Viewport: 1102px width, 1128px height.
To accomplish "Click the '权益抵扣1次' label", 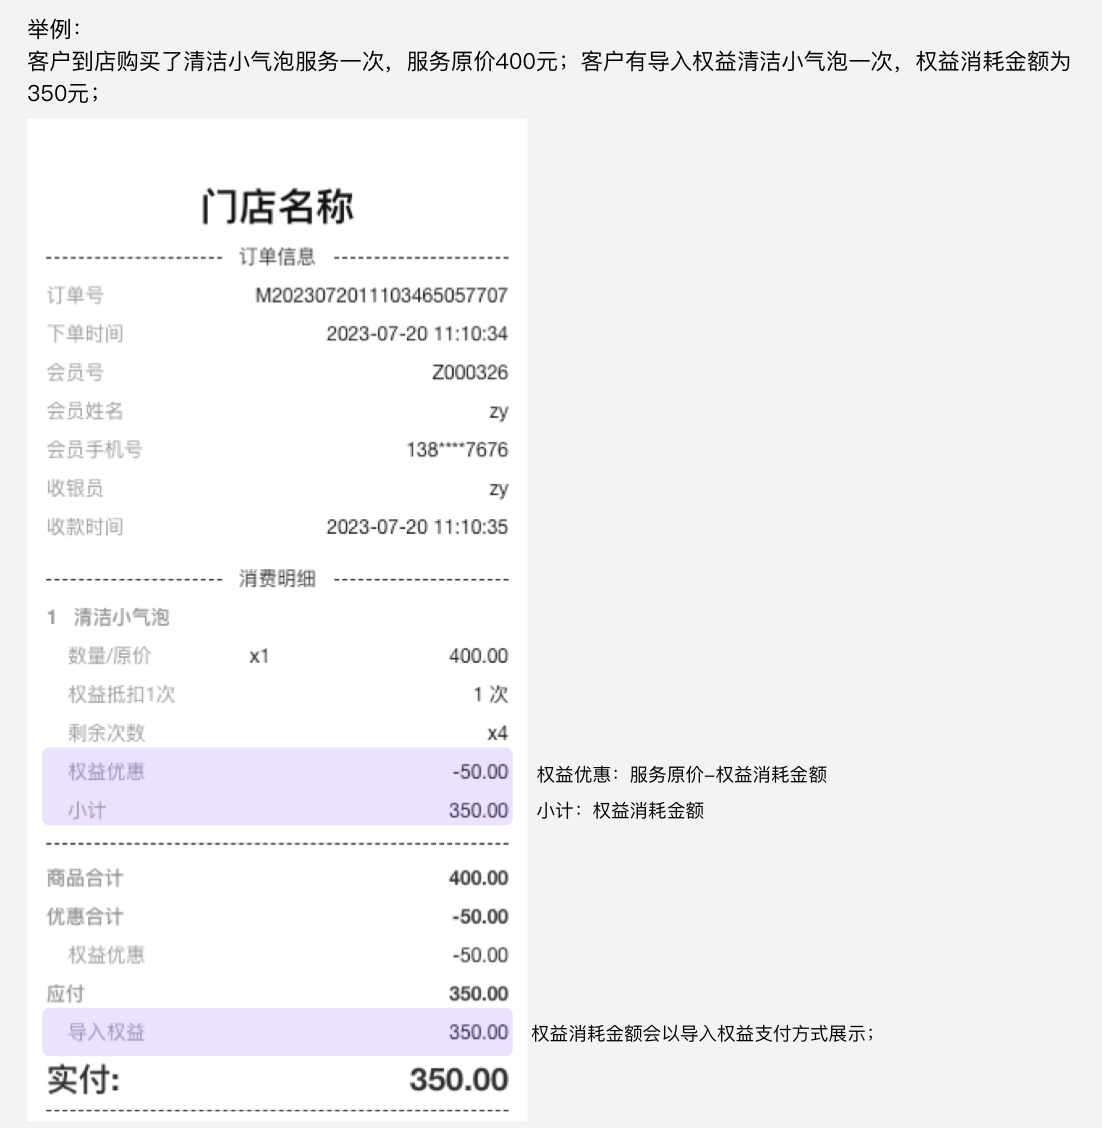I will coord(122,694).
